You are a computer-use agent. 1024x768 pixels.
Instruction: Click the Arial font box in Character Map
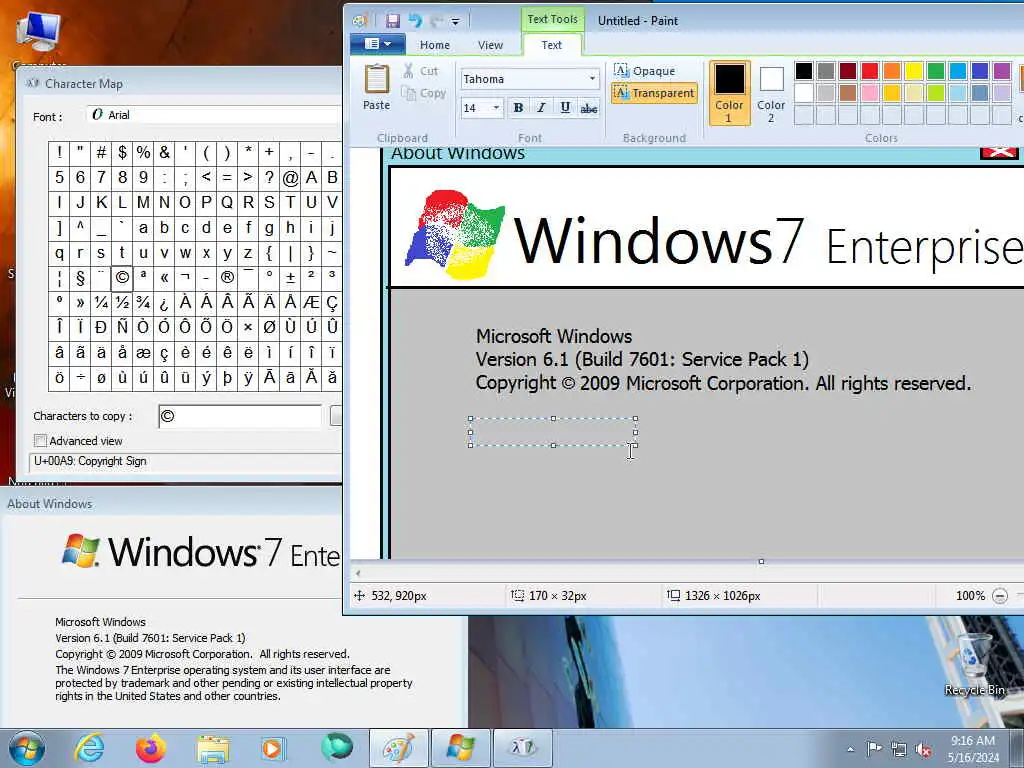[214, 115]
